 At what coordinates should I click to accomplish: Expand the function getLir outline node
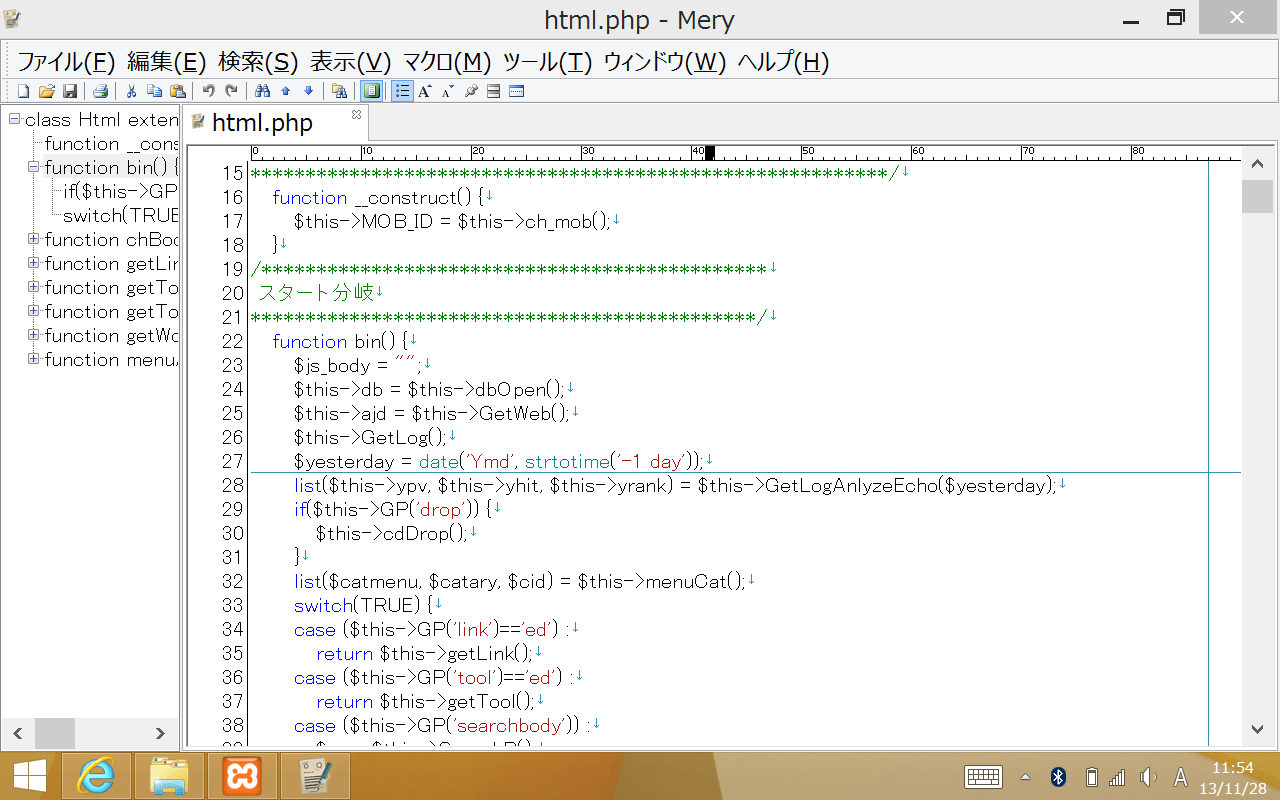(x=33, y=263)
